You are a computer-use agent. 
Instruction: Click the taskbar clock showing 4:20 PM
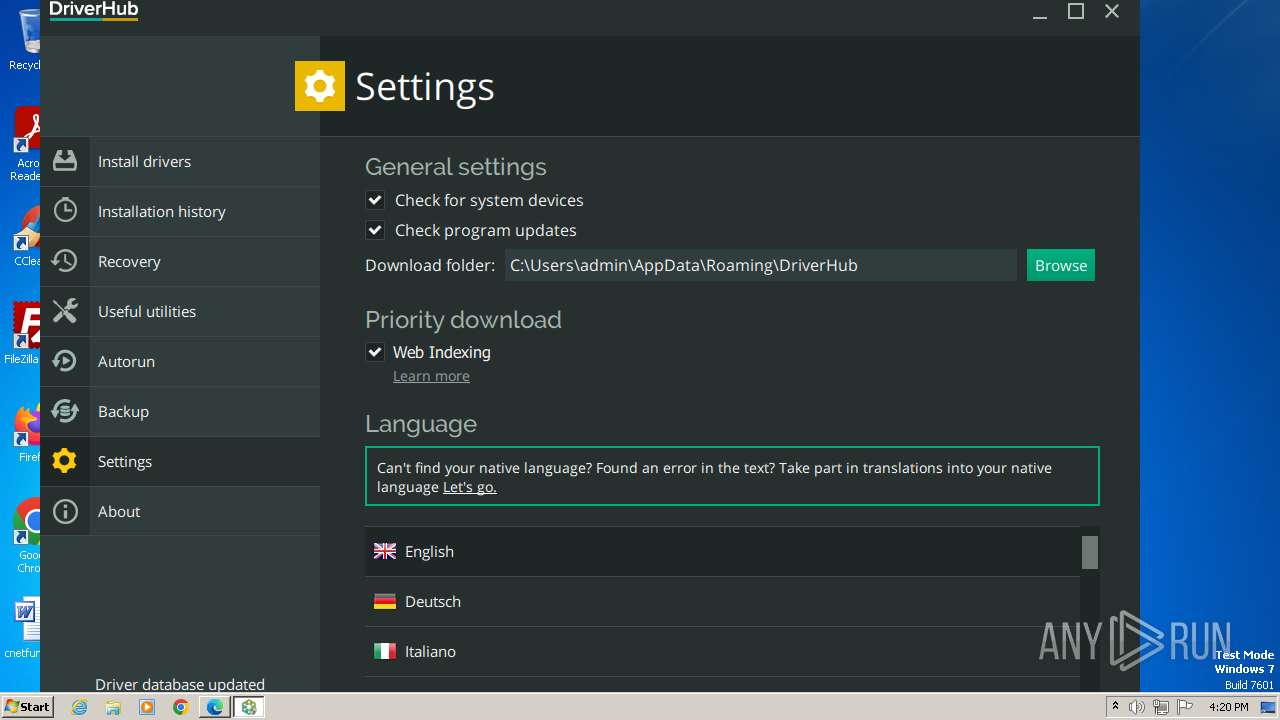coord(1229,707)
